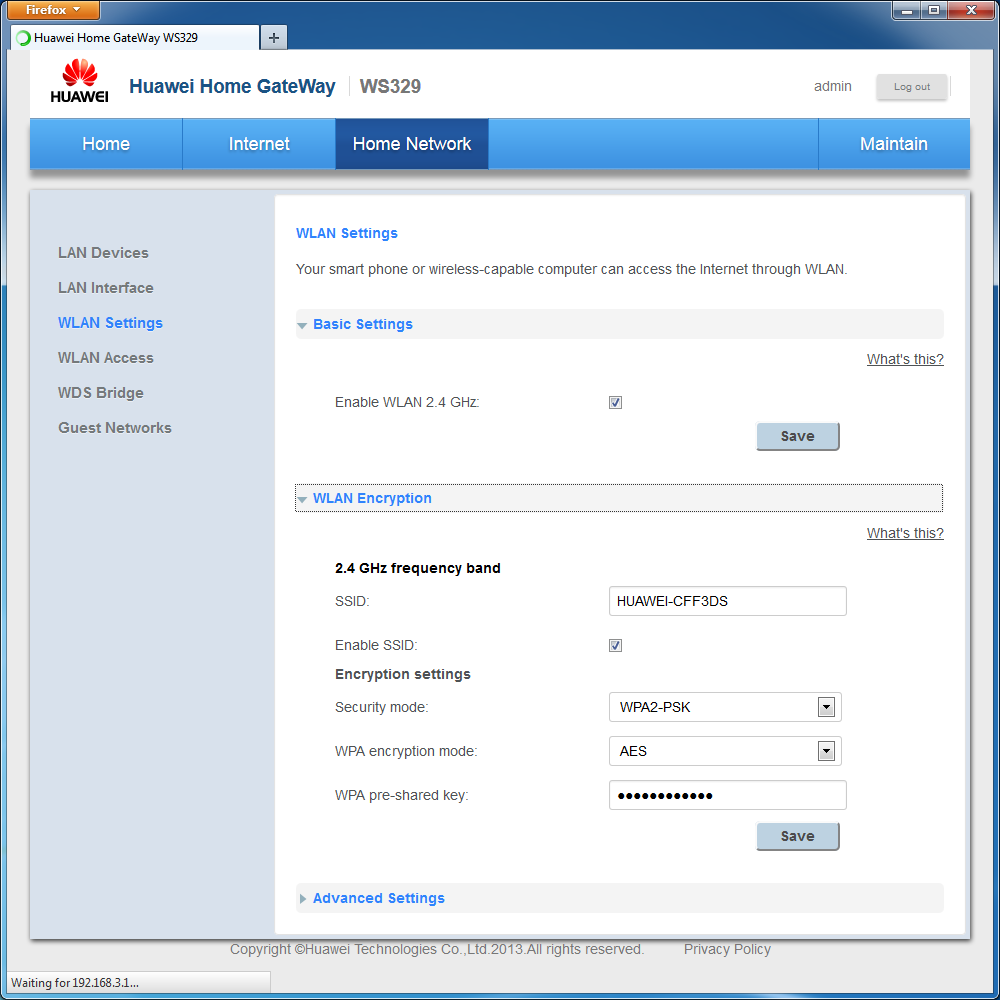Maximize the Firefox window

click(x=934, y=10)
